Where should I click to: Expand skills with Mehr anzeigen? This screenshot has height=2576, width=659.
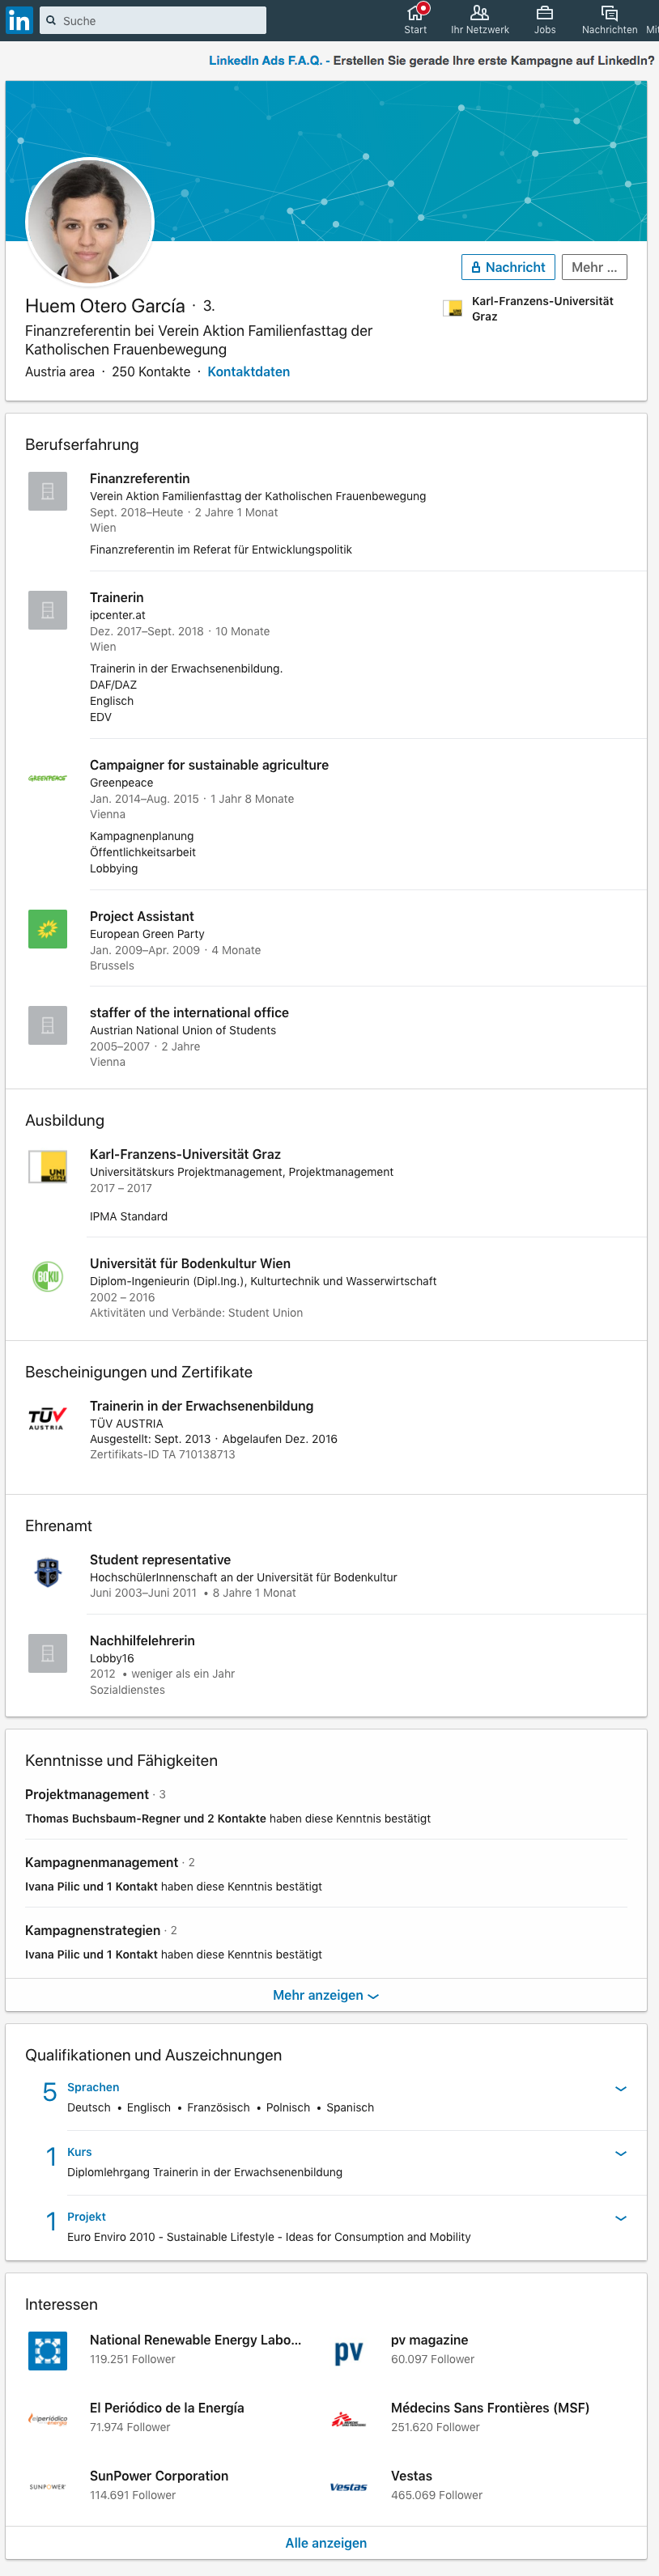(x=326, y=1995)
